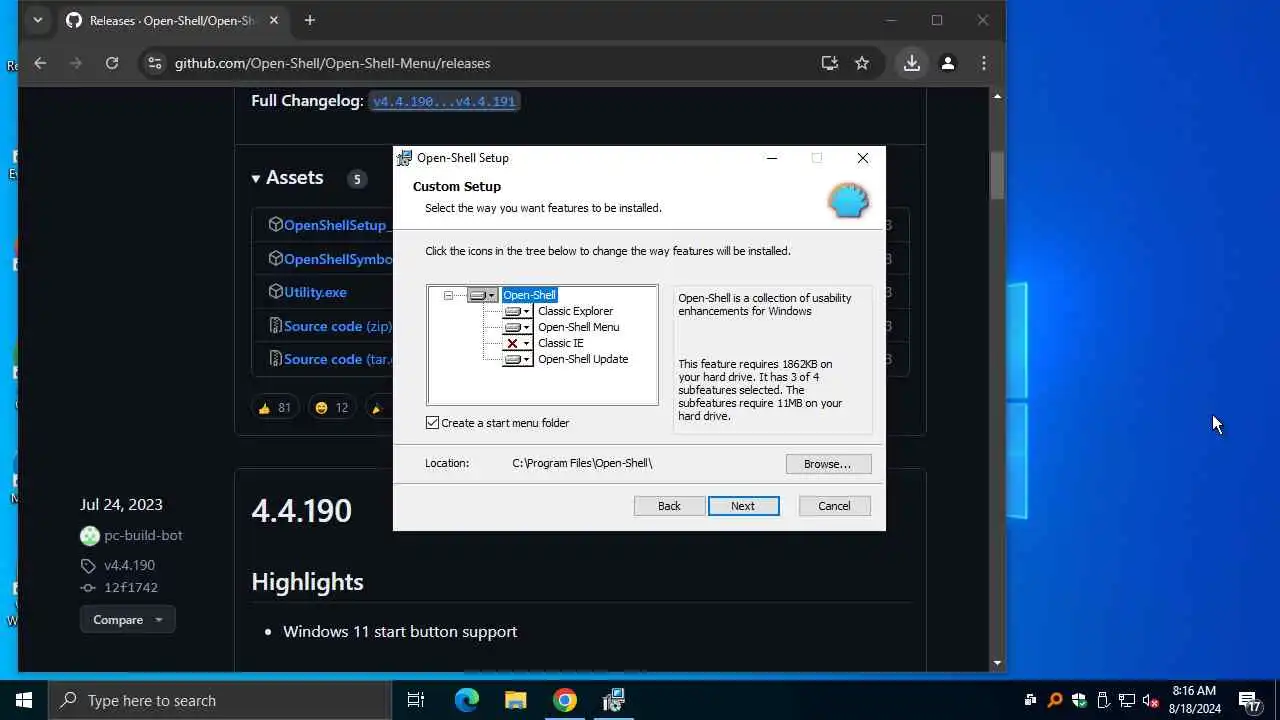Open Chrome downloads icon

(x=912, y=63)
